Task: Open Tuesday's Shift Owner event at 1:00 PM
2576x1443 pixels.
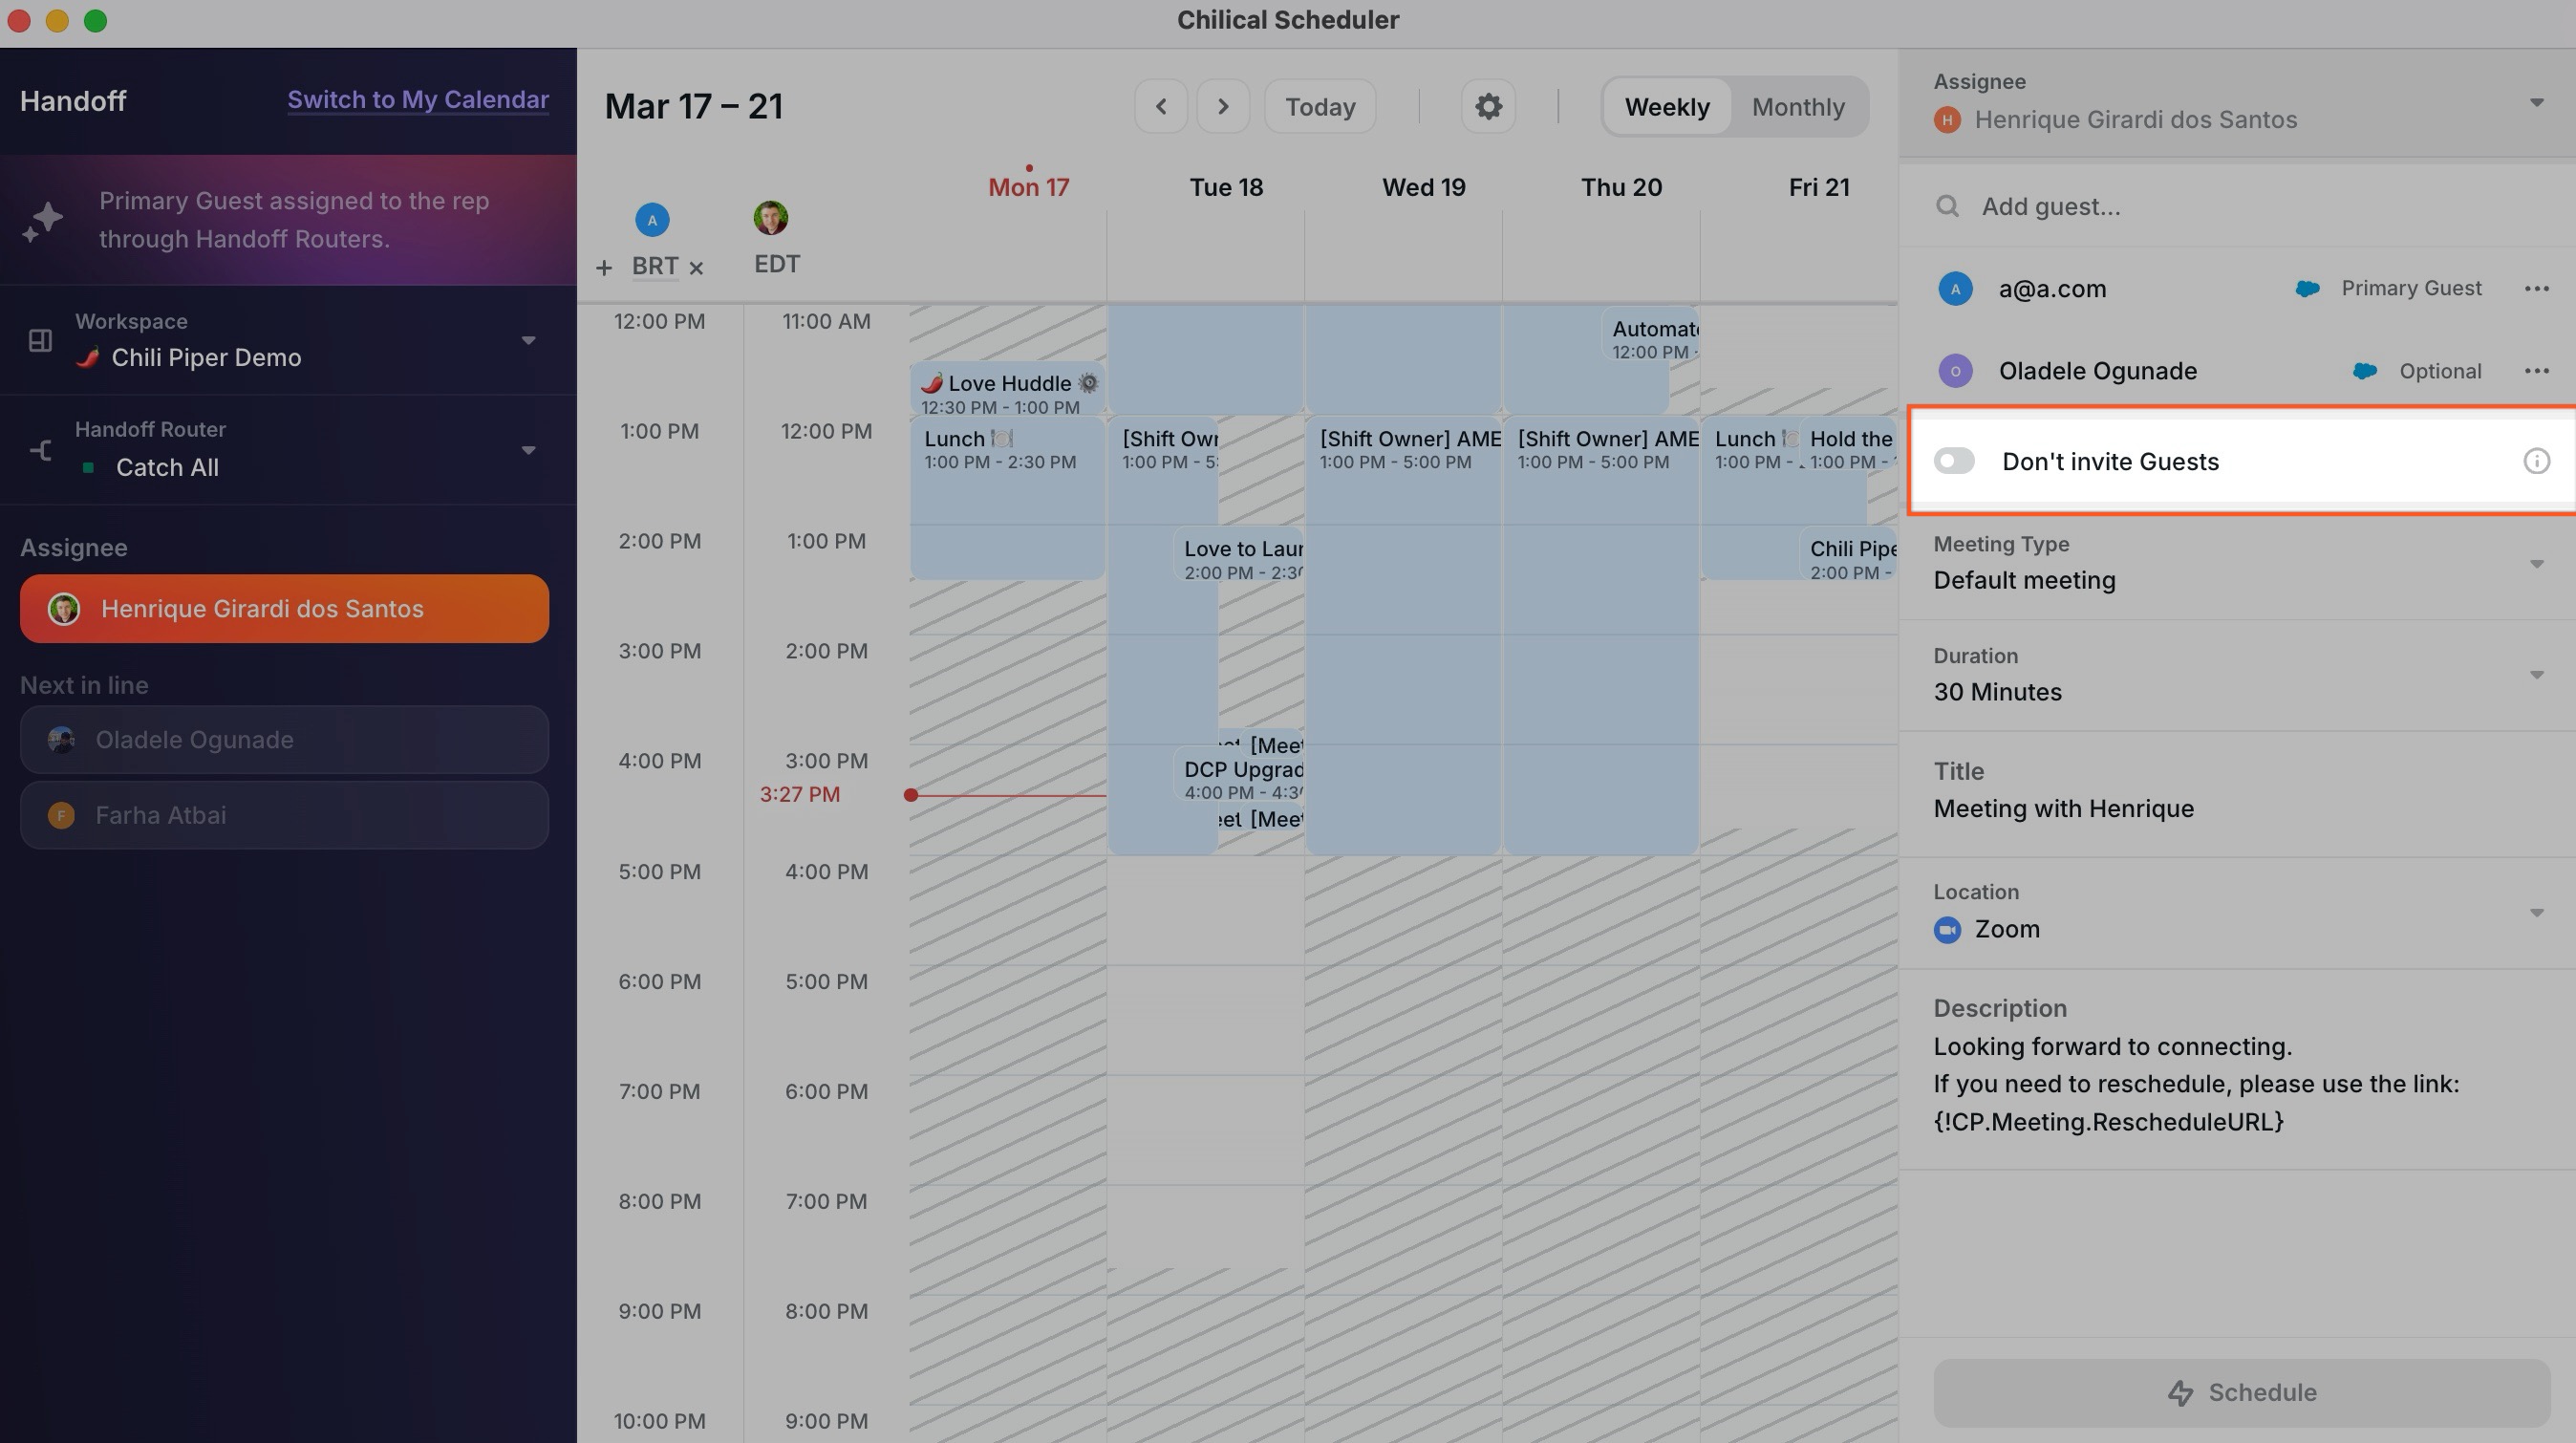Action: 1163,635
